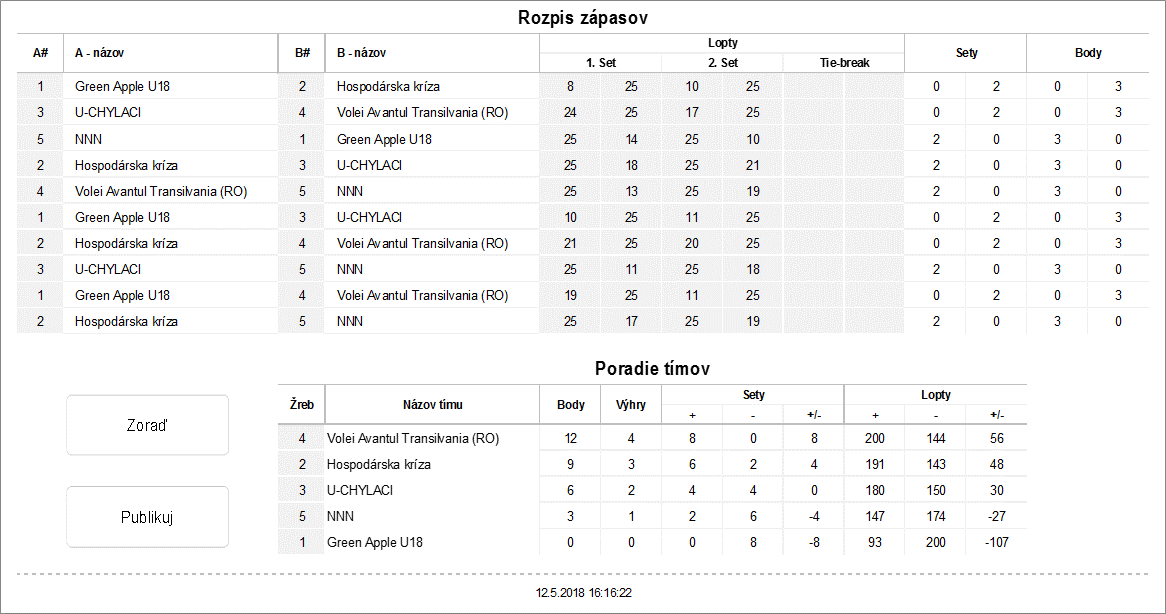Select the "B - názov" column header
This screenshot has width=1166, height=614.
click(362, 53)
